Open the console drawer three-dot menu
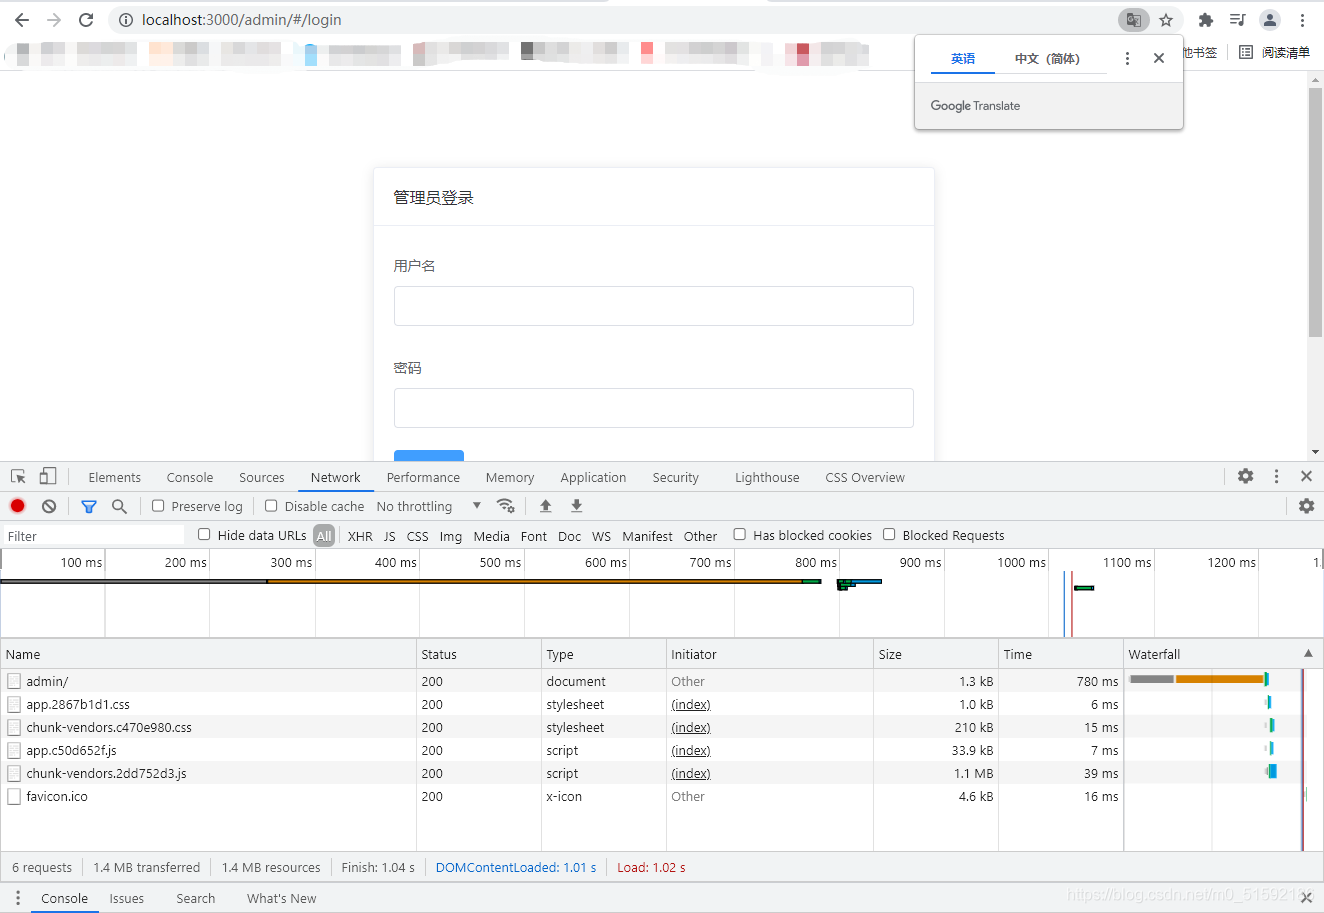The image size is (1324, 913). click(x=18, y=898)
